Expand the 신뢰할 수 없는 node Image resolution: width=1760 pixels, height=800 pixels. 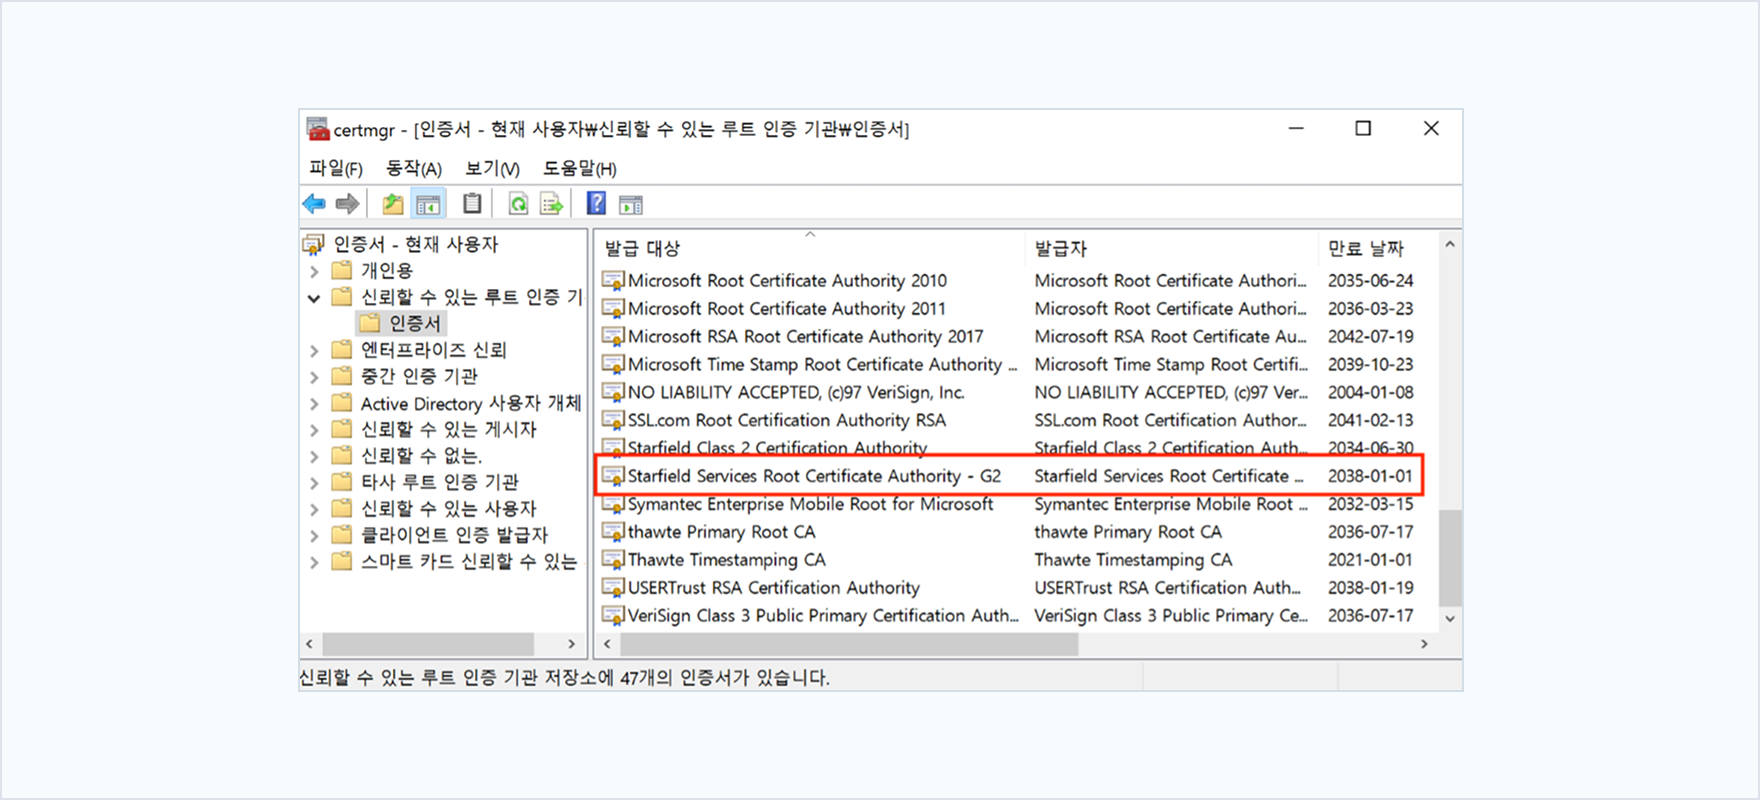314,456
